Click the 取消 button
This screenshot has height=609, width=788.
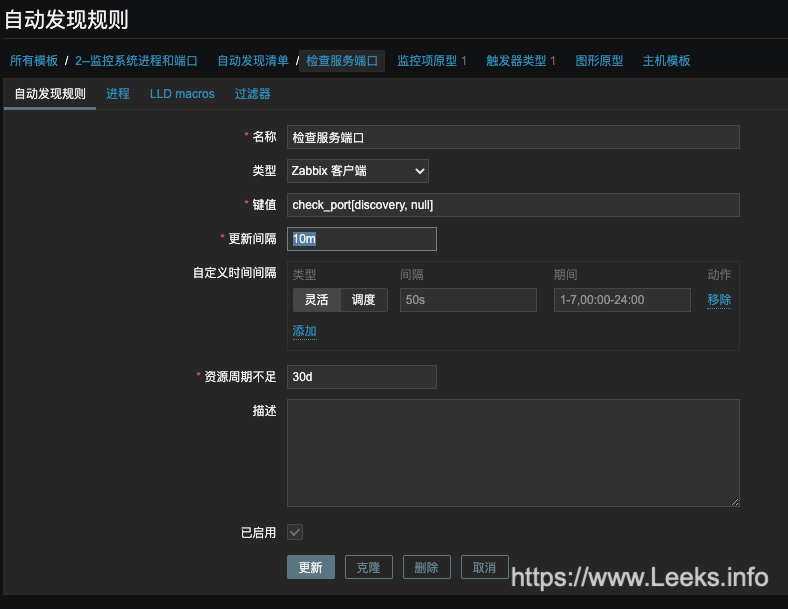point(484,567)
